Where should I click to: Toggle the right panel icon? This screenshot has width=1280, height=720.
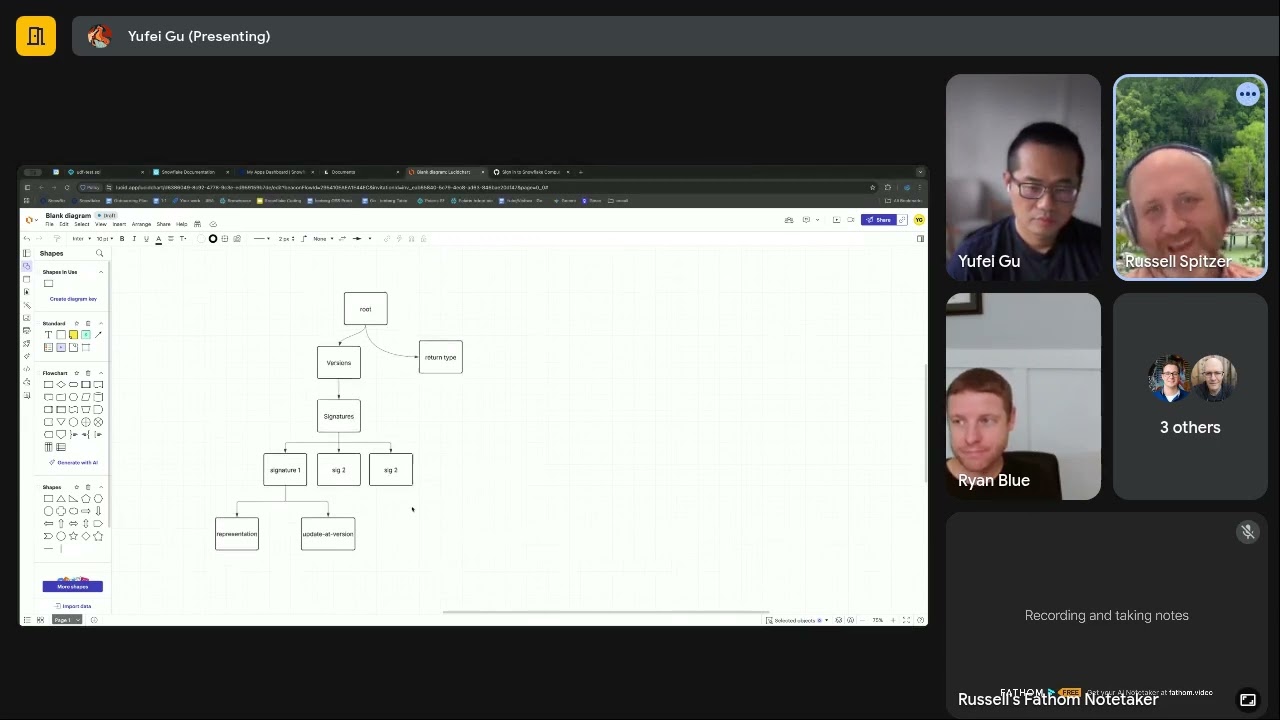[x=920, y=239]
